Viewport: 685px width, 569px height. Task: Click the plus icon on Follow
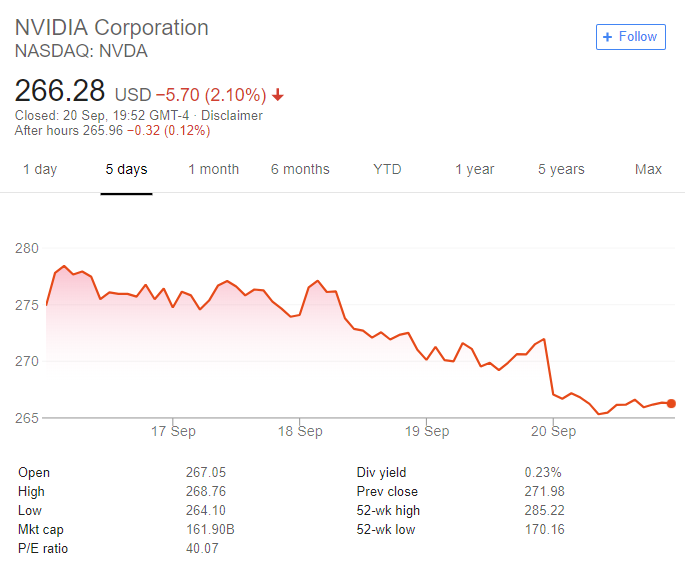606,37
